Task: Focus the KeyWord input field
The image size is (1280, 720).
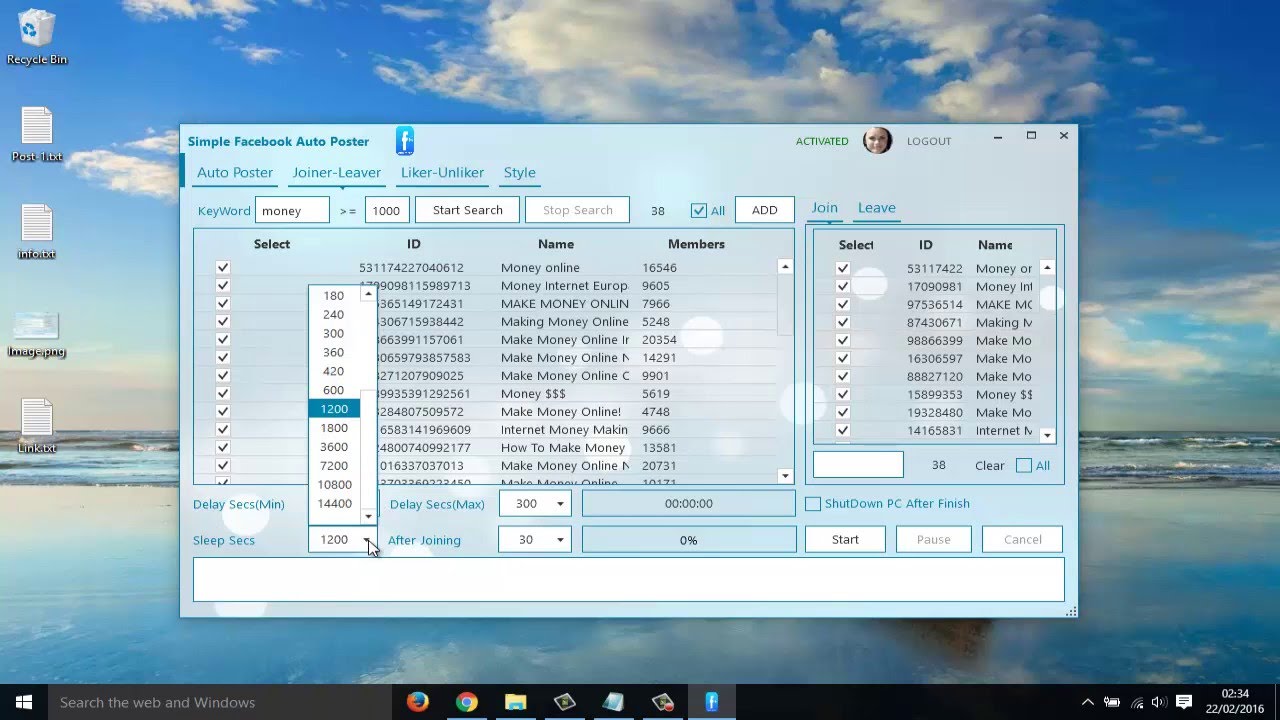Action: click(x=292, y=210)
